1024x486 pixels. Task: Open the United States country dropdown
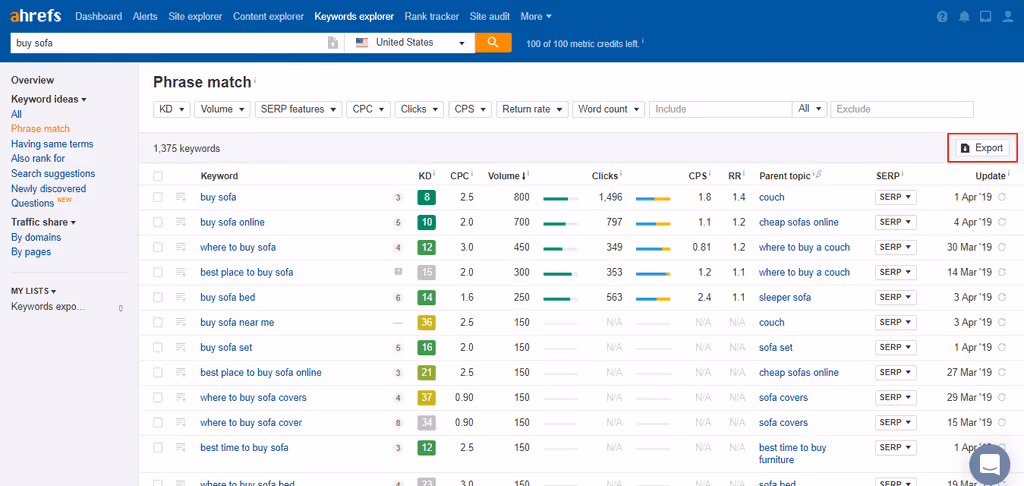(x=409, y=42)
